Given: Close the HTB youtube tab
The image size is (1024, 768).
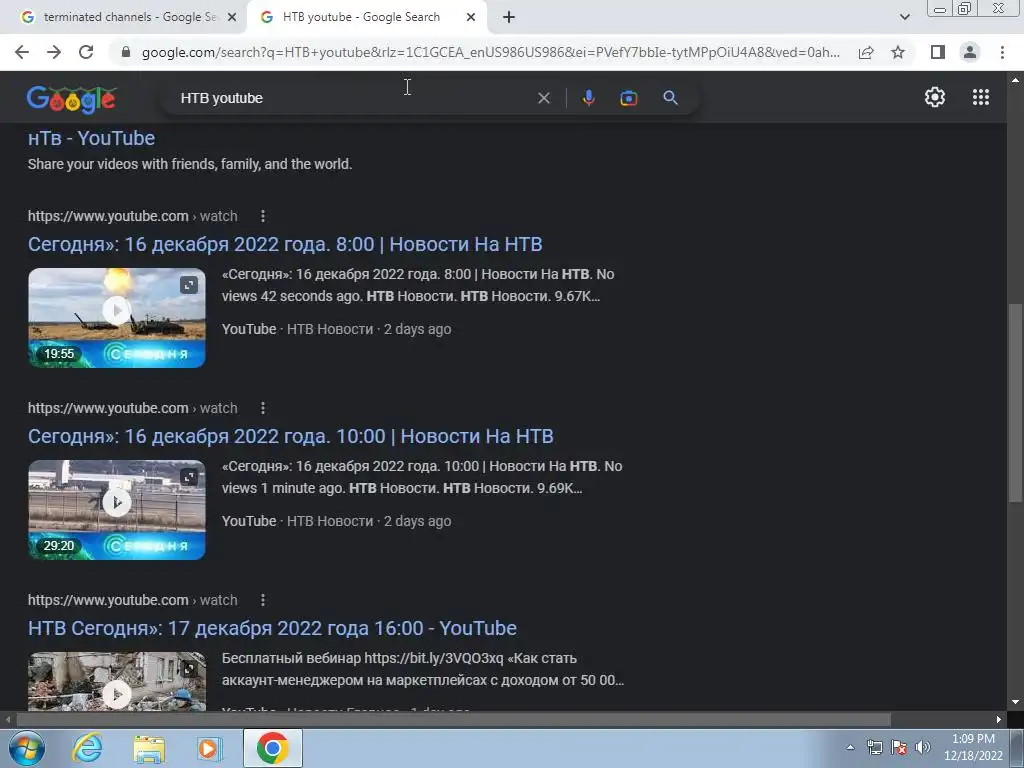Looking at the screenshot, I should pyautogui.click(x=471, y=18).
